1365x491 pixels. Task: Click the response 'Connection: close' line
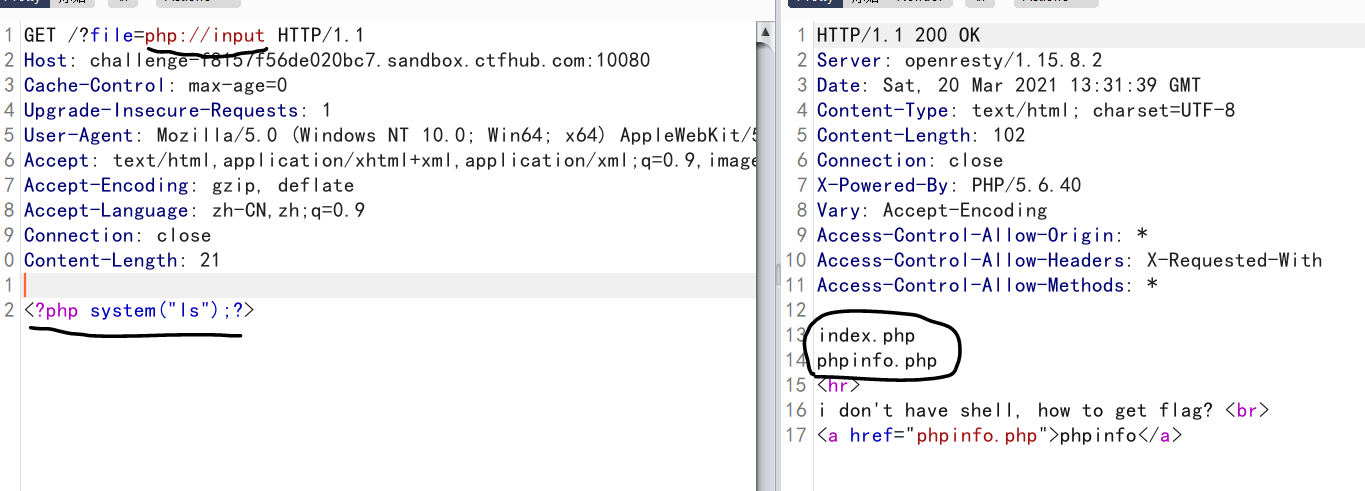click(910, 160)
